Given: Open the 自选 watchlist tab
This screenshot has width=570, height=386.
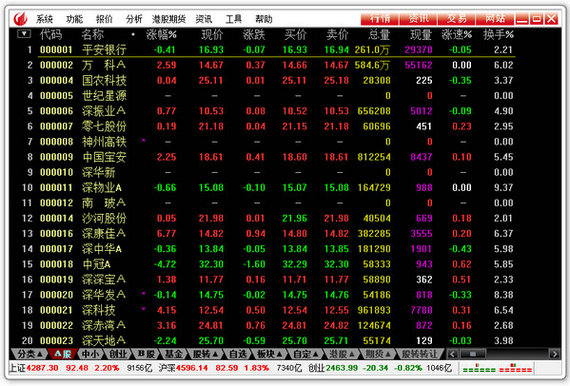Looking at the screenshot, I should click(x=238, y=354).
